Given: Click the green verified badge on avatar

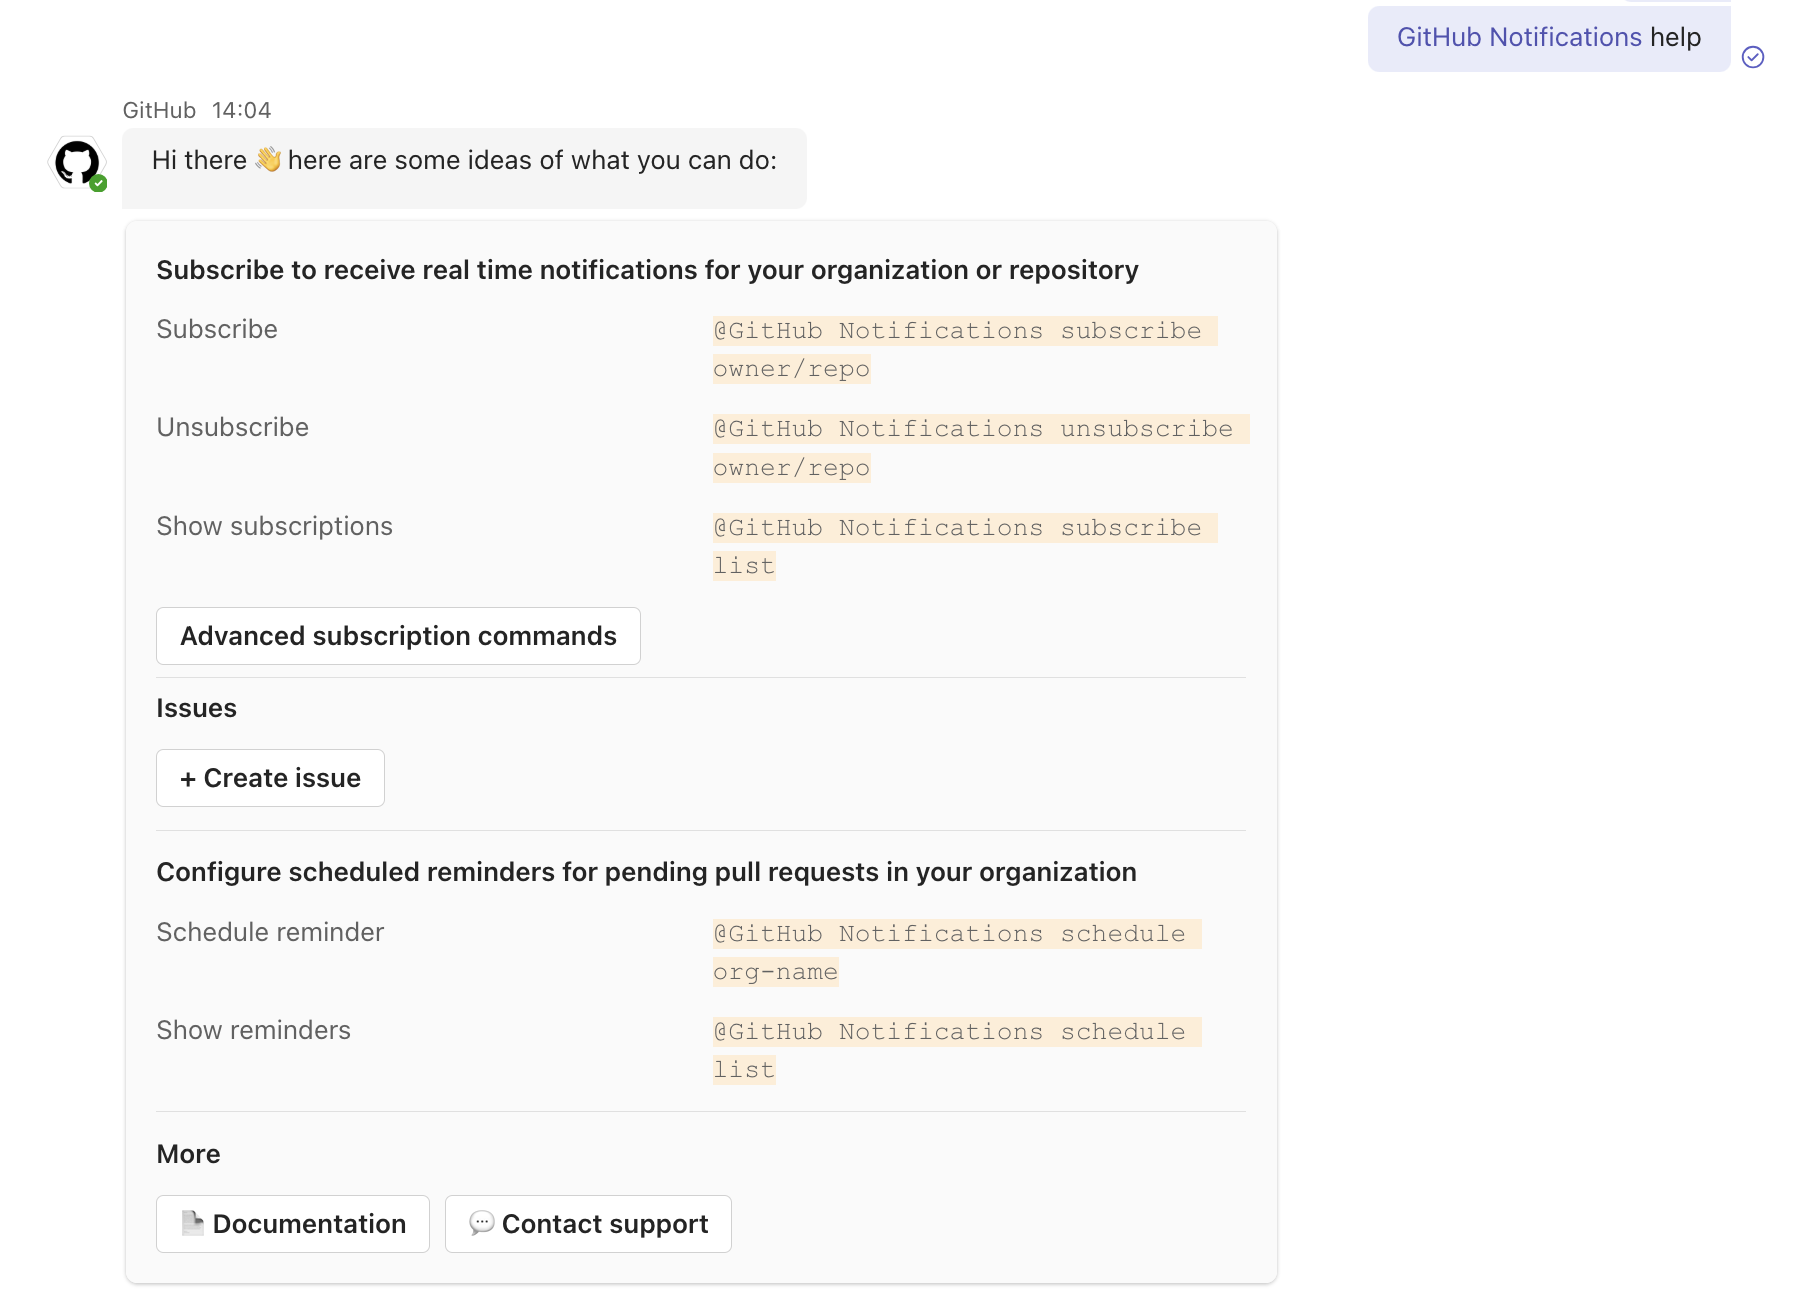Looking at the screenshot, I should pyautogui.click(x=98, y=184).
